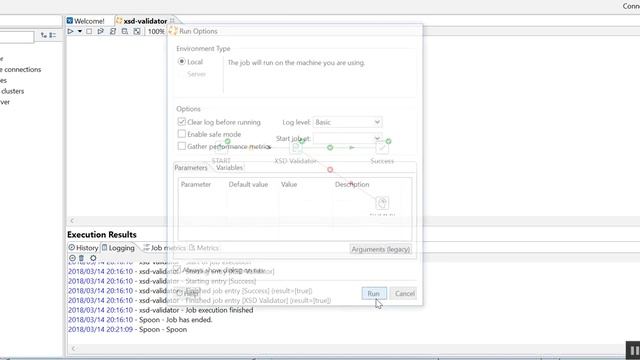Select the clusters item in sidebar tree
This screenshot has width=640, height=360.
coord(12,91)
